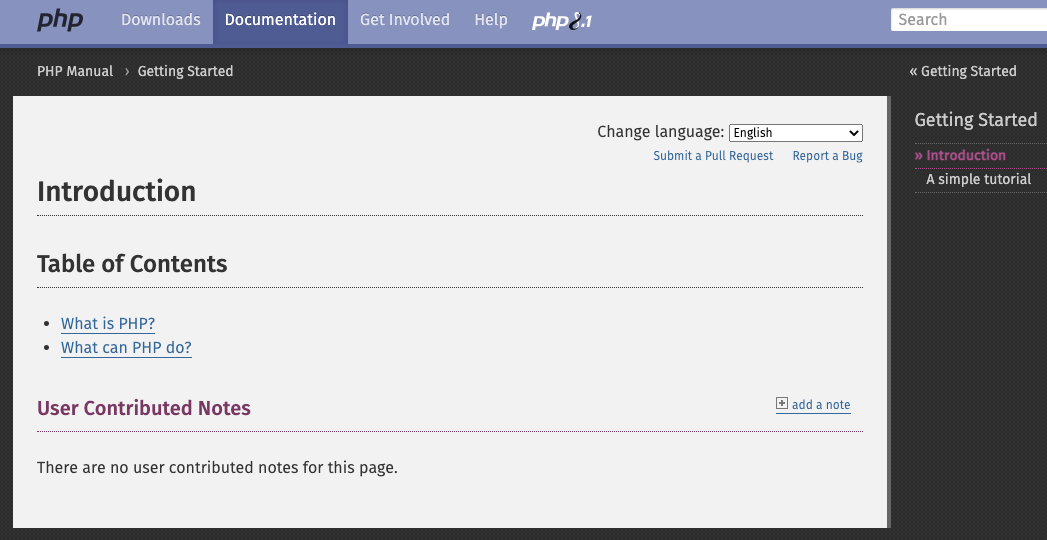Open the What is PHP? link
This screenshot has height=540, width=1047.
pos(108,324)
